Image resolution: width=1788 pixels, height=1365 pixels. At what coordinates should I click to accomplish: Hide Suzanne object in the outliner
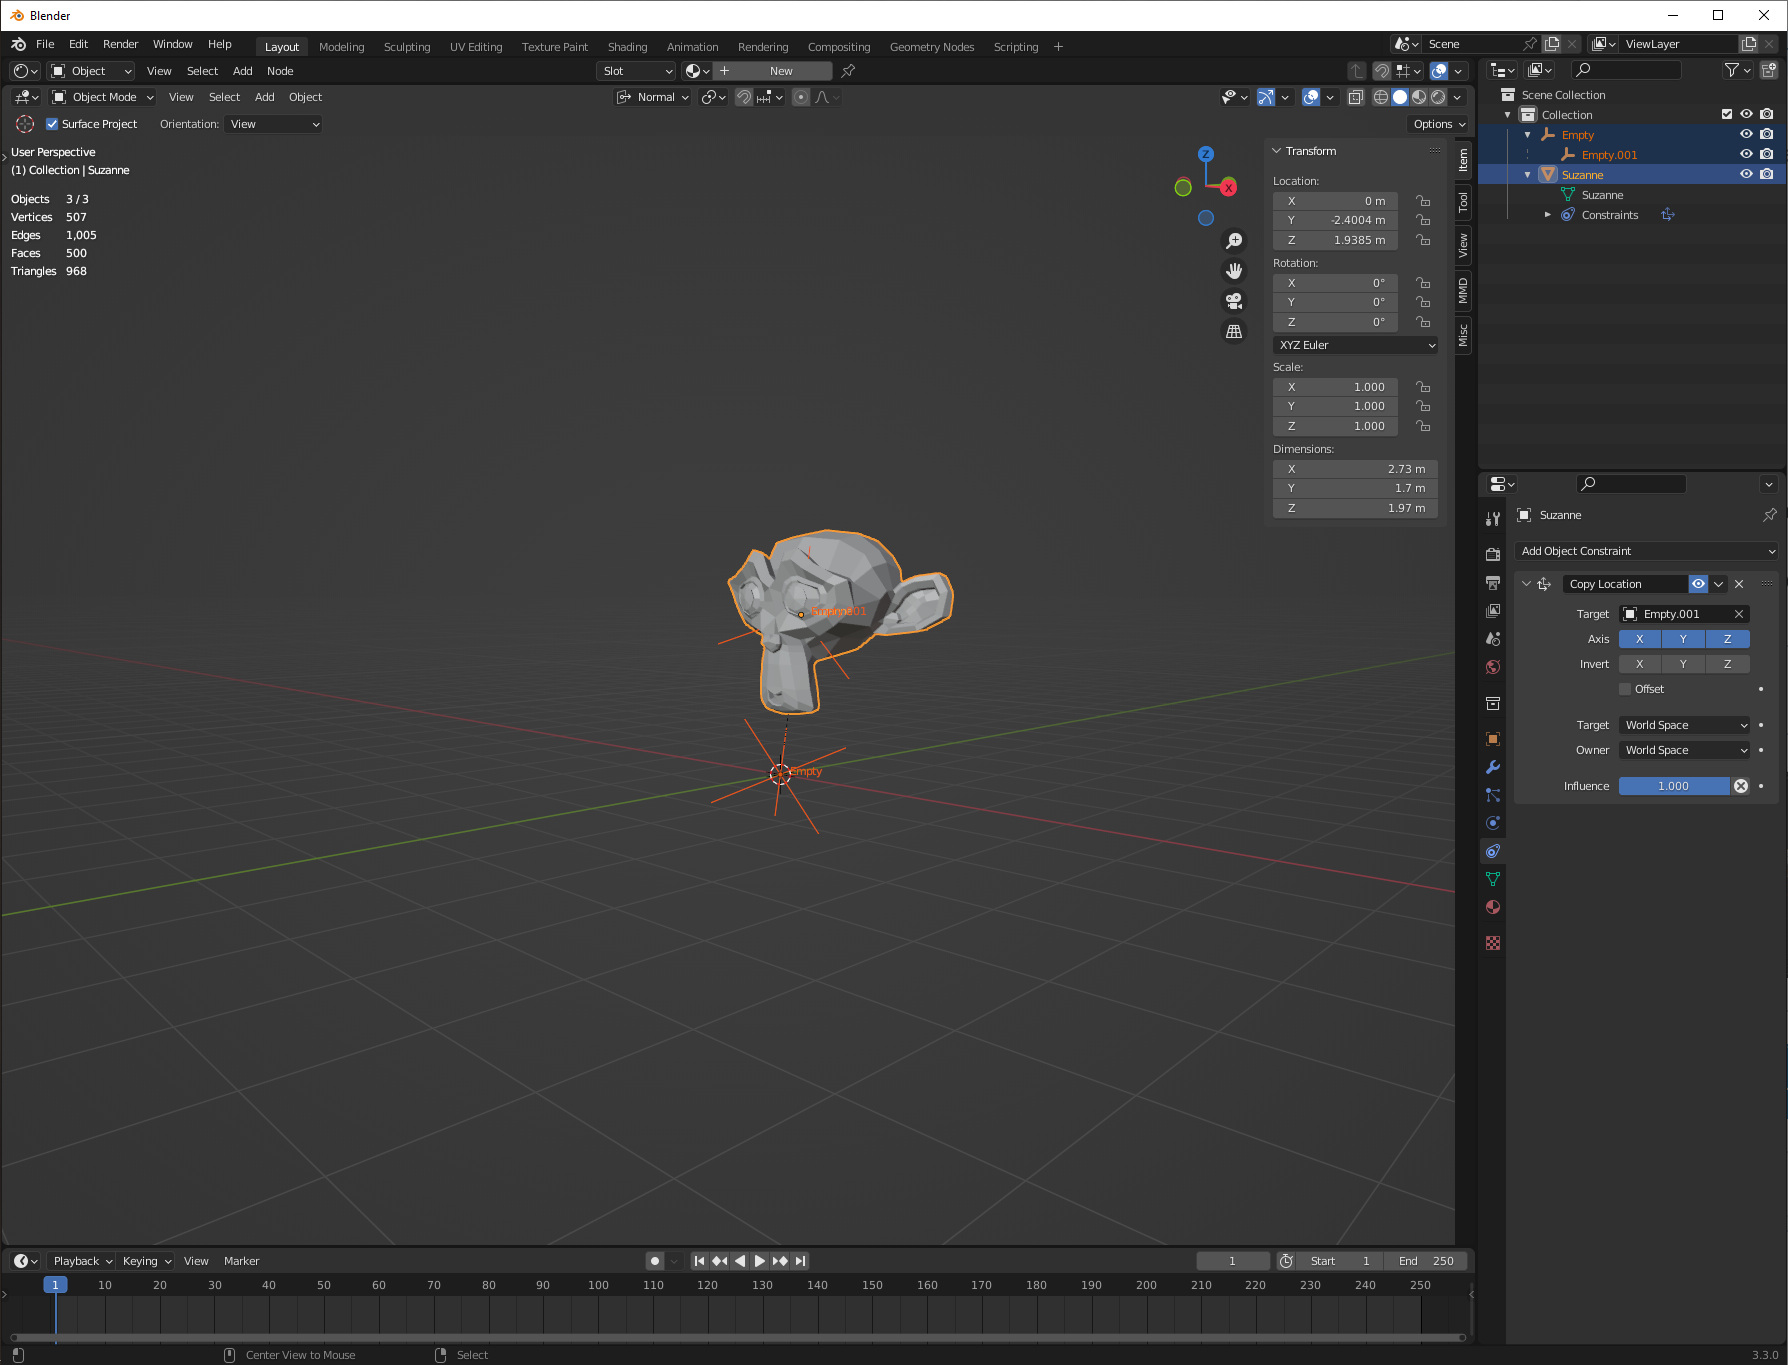coord(1746,174)
